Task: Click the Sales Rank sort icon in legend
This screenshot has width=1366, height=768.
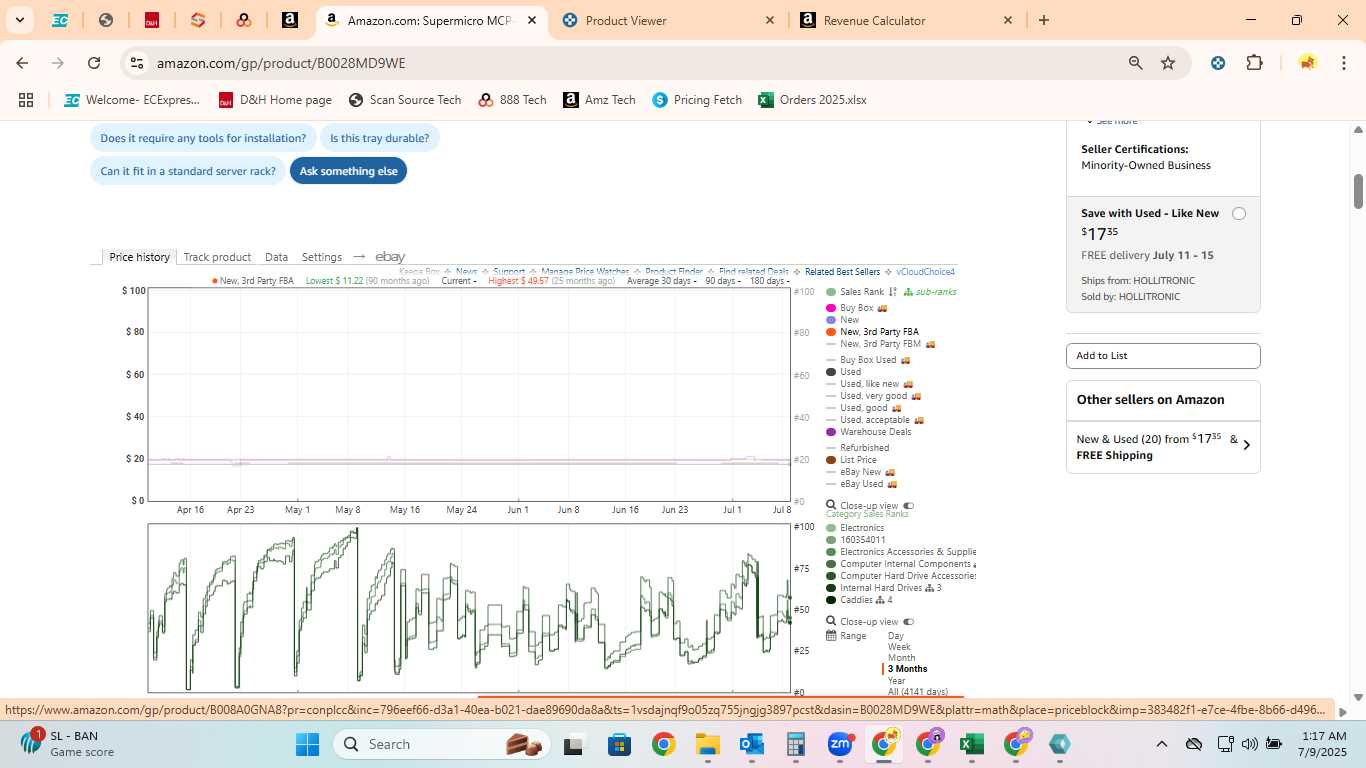Action: coord(893,292)
